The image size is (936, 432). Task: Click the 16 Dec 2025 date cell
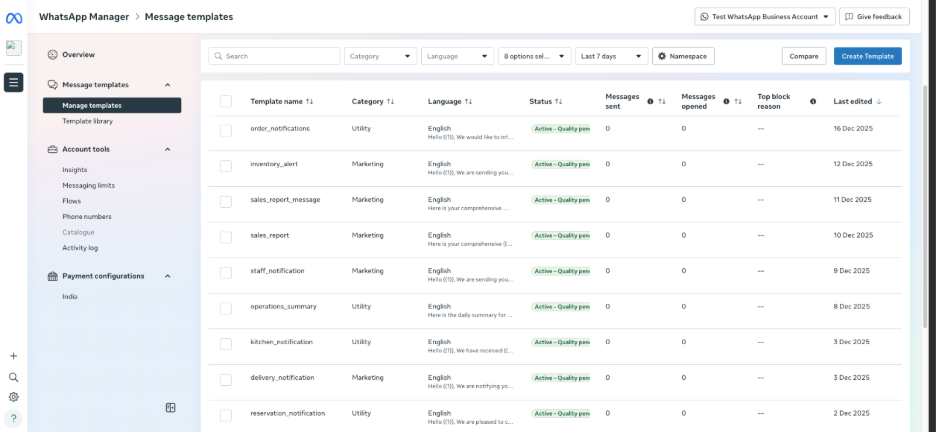pos(853,128)
